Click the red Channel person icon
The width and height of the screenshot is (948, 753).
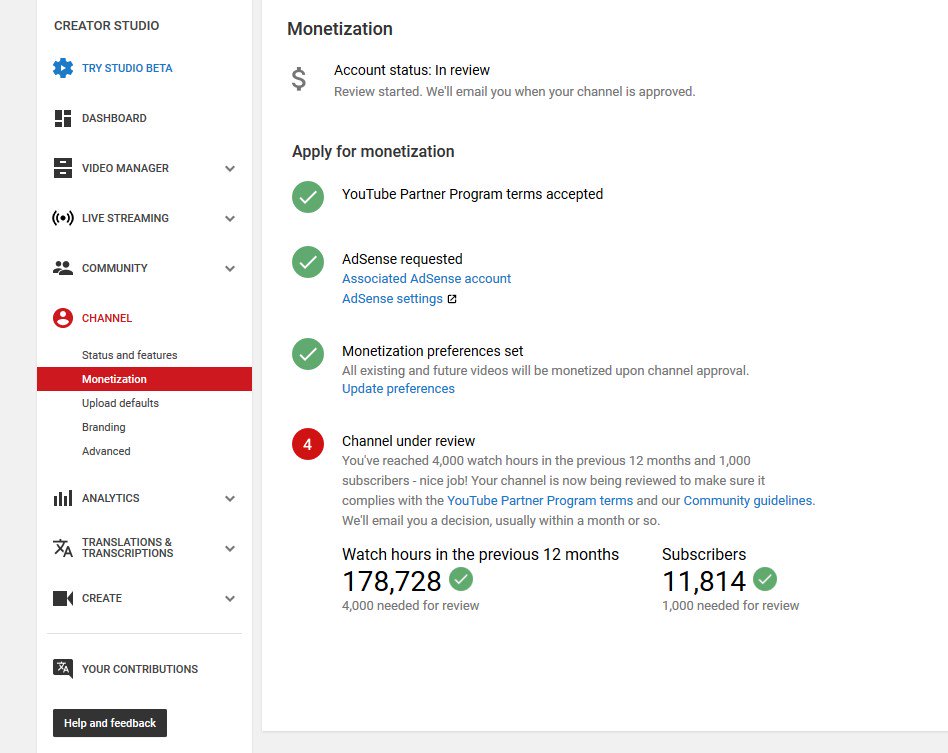(x=63, y=318)
